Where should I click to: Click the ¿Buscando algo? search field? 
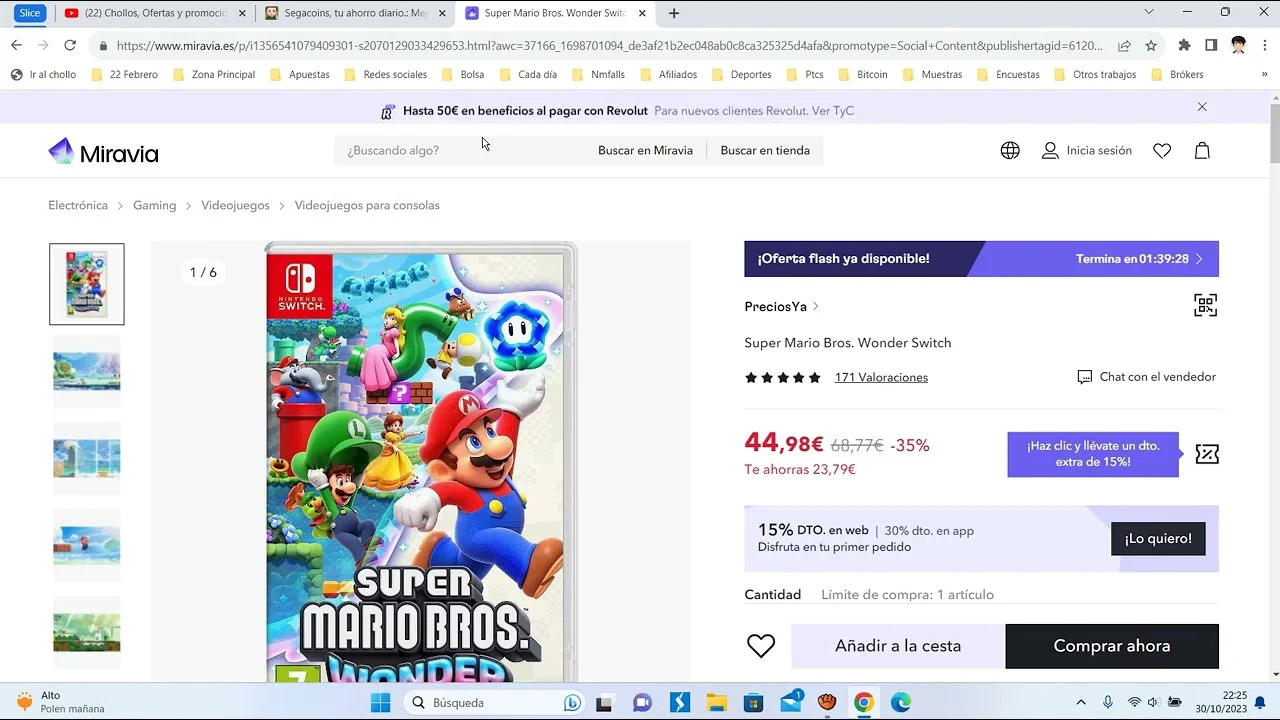pos(460,151)
